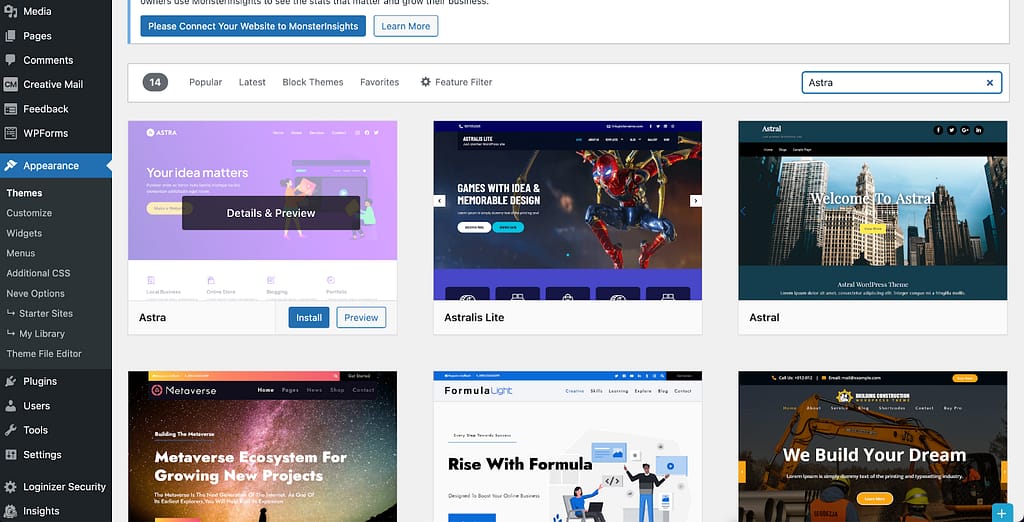Viewport: 1024px width, 522px height.
Task: Open Additional CSS submenu item
Action: 38,274
